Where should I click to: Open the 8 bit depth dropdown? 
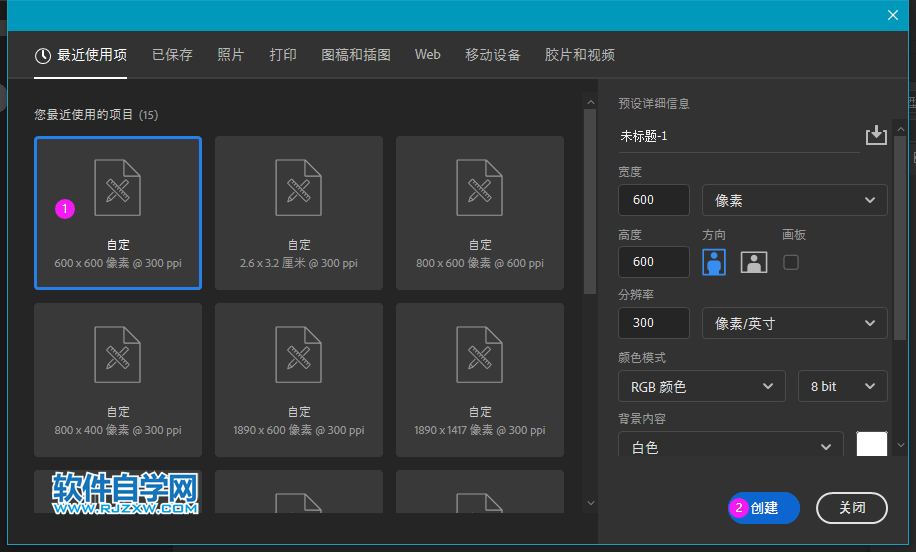(x=842, y=386)
